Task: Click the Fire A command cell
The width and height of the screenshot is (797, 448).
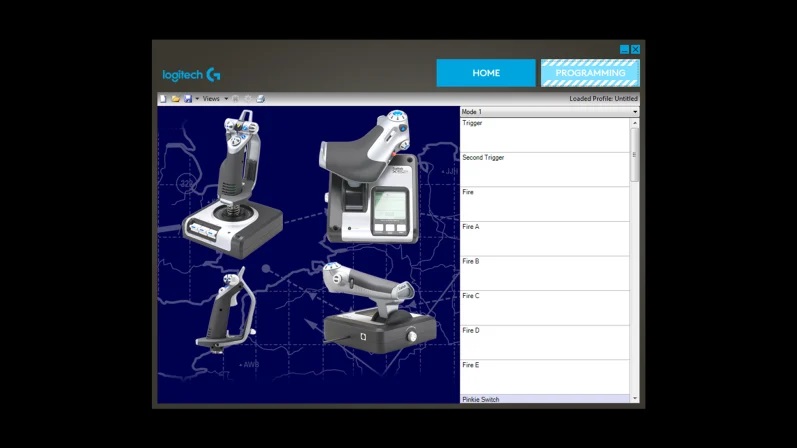Action: pos(545,239)
